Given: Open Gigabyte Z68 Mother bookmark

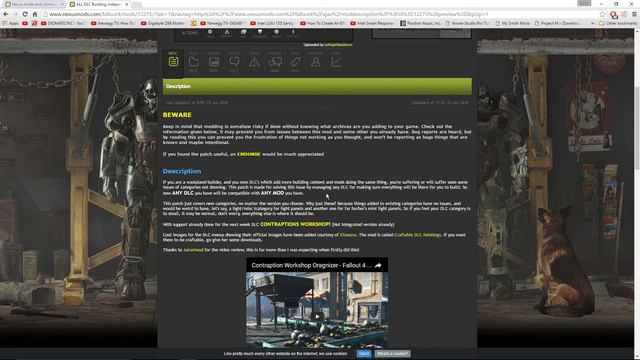Looking at the screenshot, I should pyautogui.click(x=162, y=23).
